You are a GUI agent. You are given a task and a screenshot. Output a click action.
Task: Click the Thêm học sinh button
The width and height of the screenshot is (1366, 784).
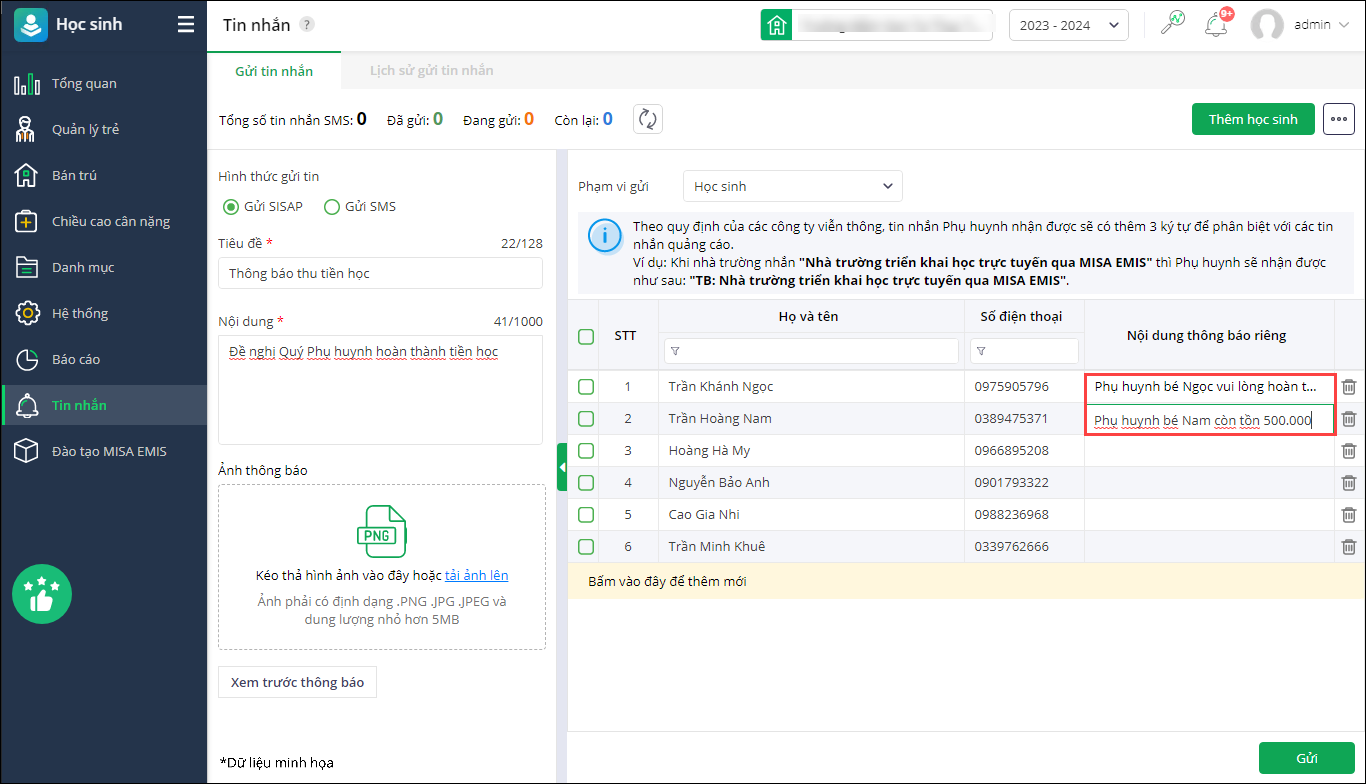point(1252,119)
